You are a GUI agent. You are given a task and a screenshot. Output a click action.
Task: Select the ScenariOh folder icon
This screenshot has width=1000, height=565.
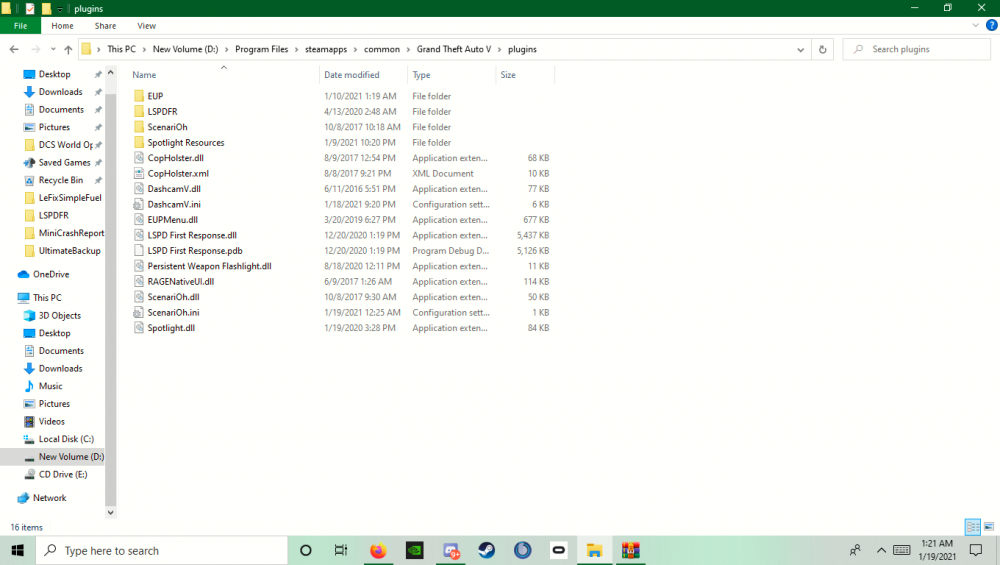pyautogui.click(x=139, y=127)
